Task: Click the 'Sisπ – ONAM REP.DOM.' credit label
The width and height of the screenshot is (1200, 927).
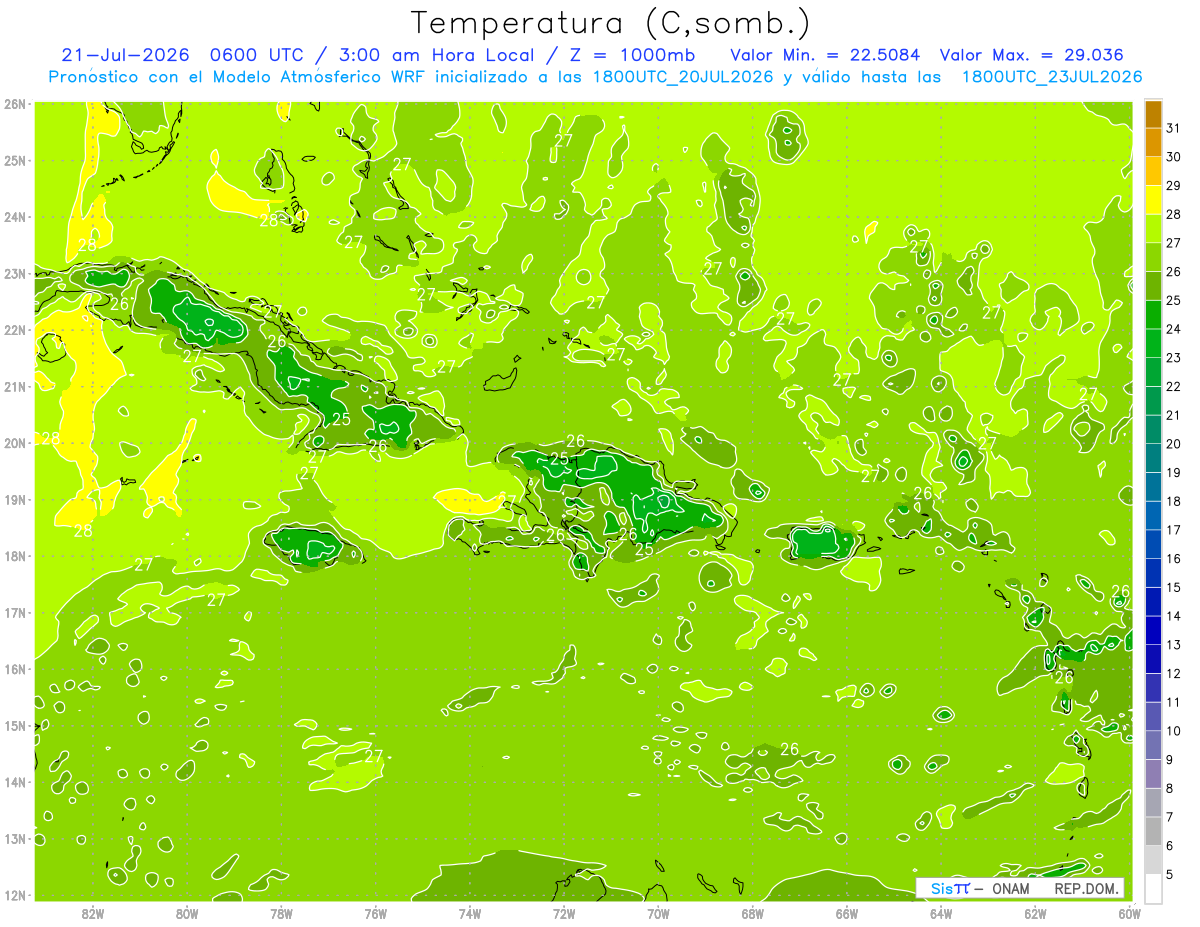Action: 1019,888
